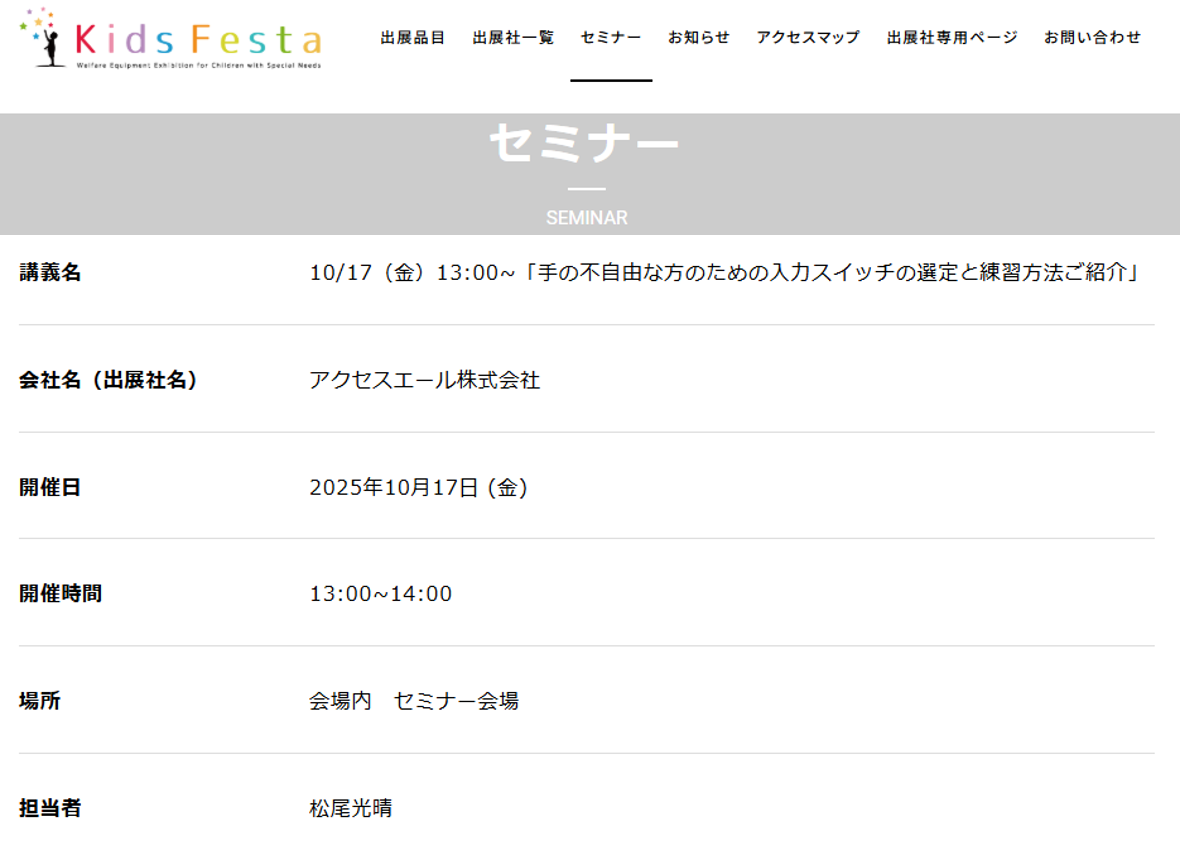Image resolution: width=1180 pixels, height=850 pixels.
Task: Click the 開催日 row label
Action: (50, 487)
